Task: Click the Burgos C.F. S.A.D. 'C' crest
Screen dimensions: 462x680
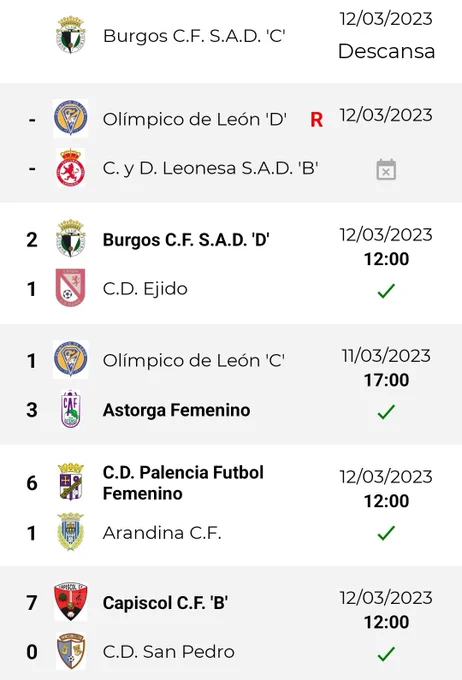Action: click(71, 35)
